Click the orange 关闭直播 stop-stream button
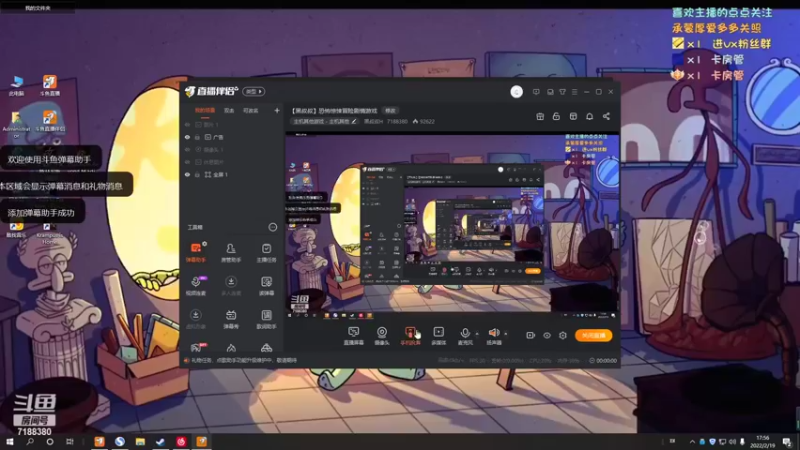The height and width of the screenshot is (450, 800). (593, 335)
